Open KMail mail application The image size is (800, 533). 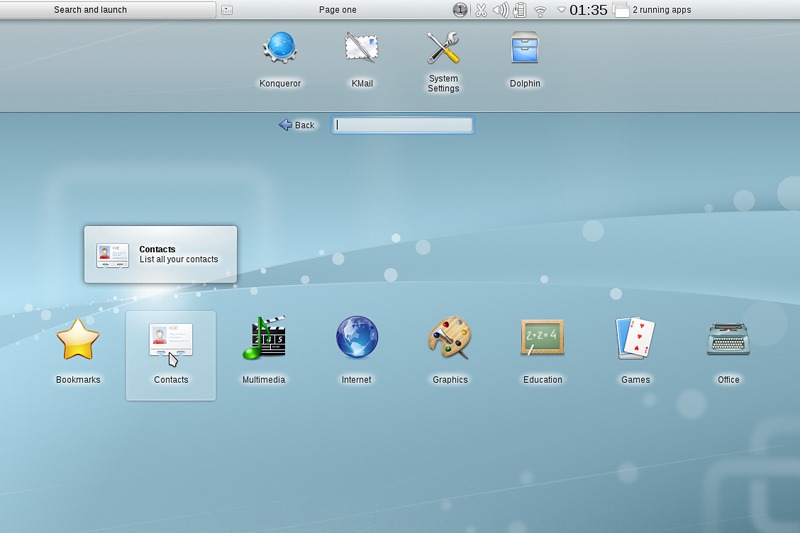[x=362, y=60]
